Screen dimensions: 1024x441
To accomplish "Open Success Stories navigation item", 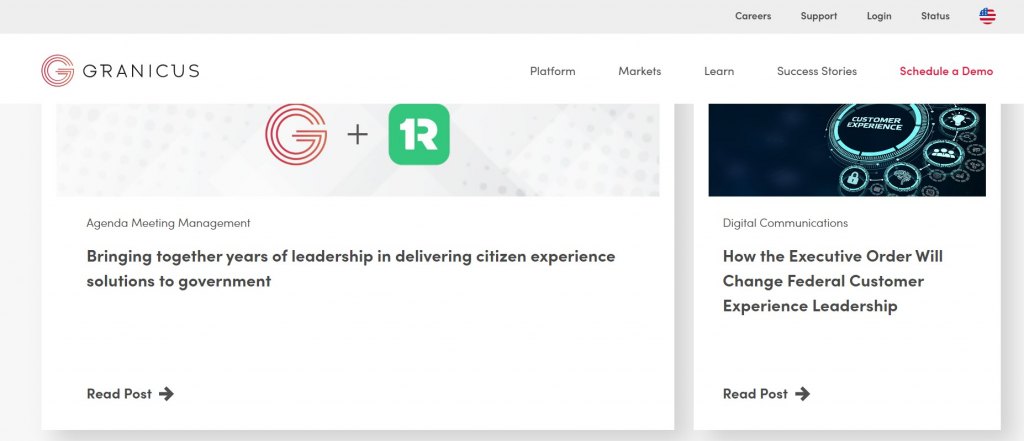I will pyautogui.click(x=816, y=71).
